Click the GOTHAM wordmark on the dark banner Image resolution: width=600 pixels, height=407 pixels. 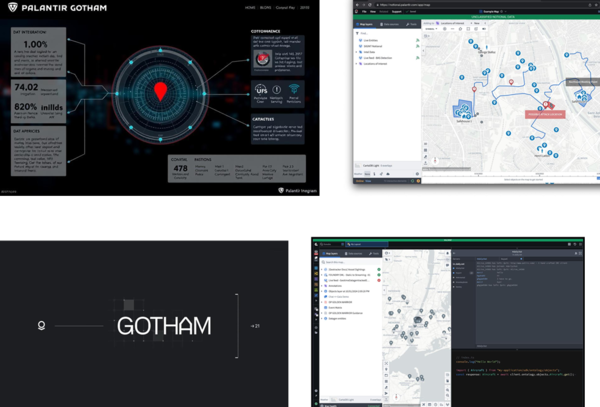click(164, 326)
